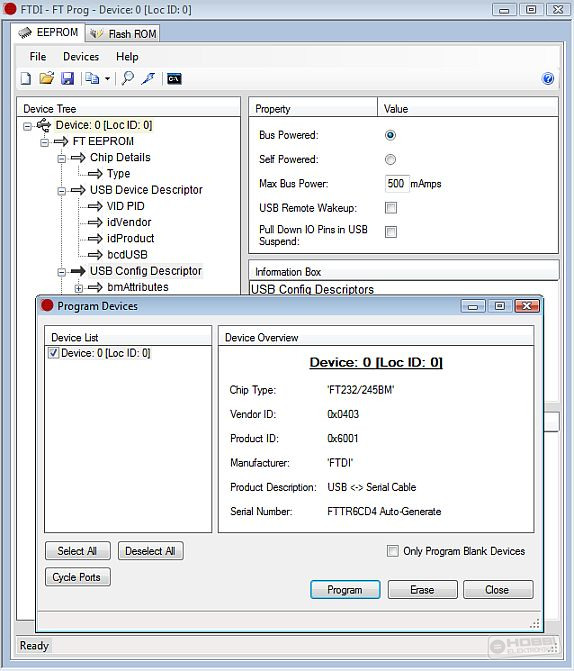Click the Max Bus Power field
The width and height of the screenshot is (574, 671).
[396, 184]
